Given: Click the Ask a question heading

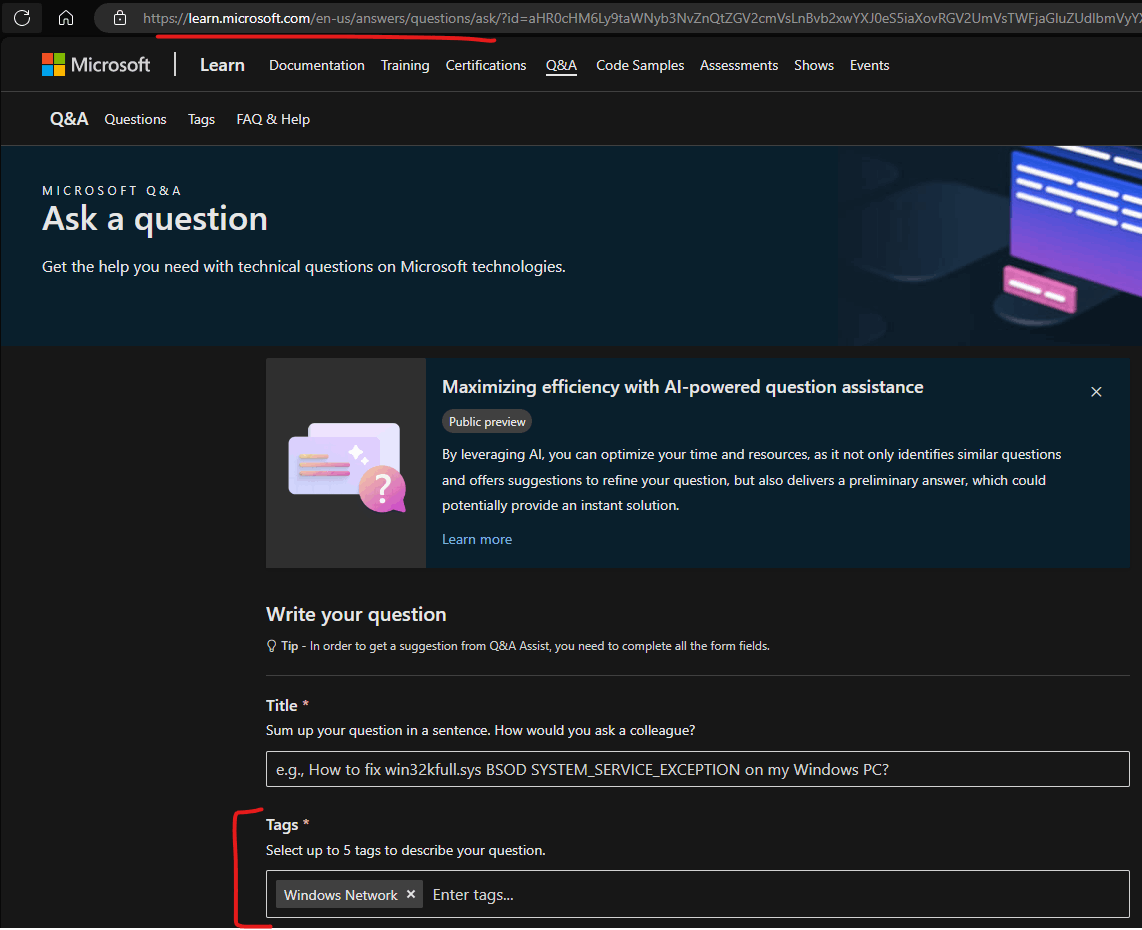Looking at the screenshot, I should [155, 218].
